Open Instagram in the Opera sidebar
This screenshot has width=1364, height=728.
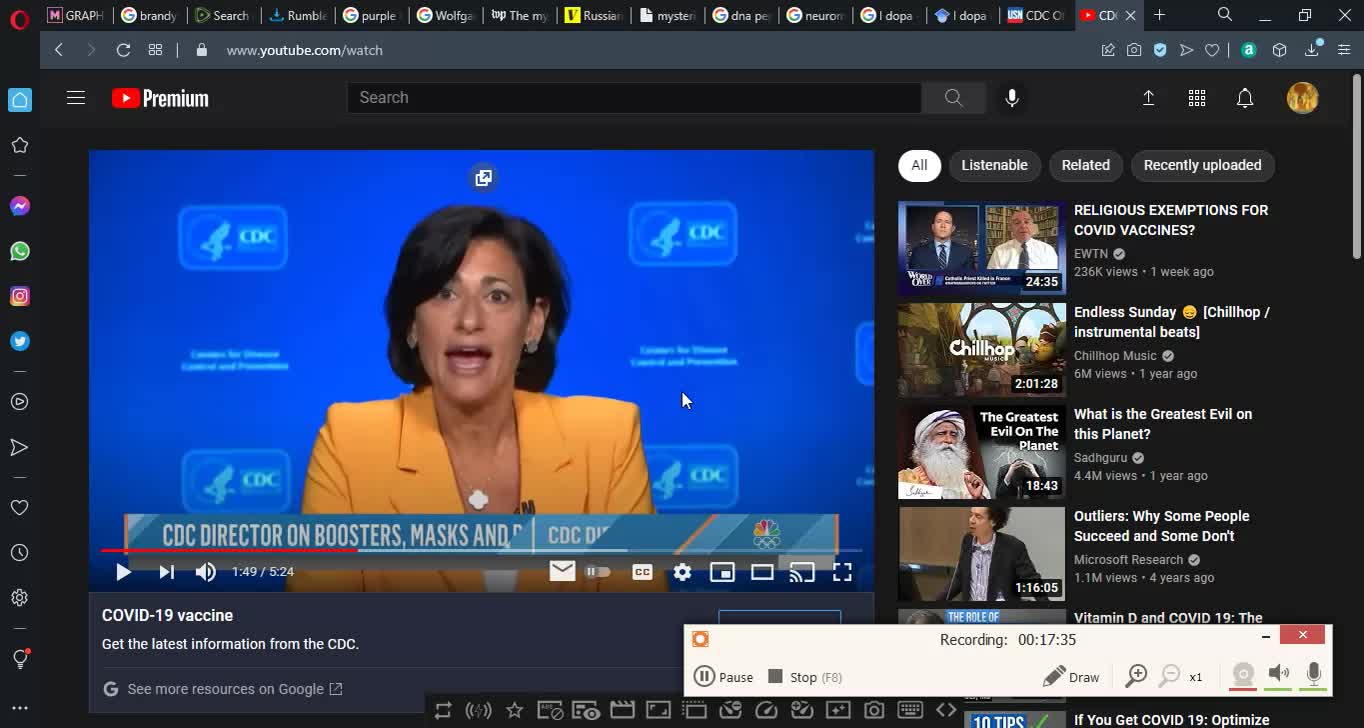coord(19,296)
